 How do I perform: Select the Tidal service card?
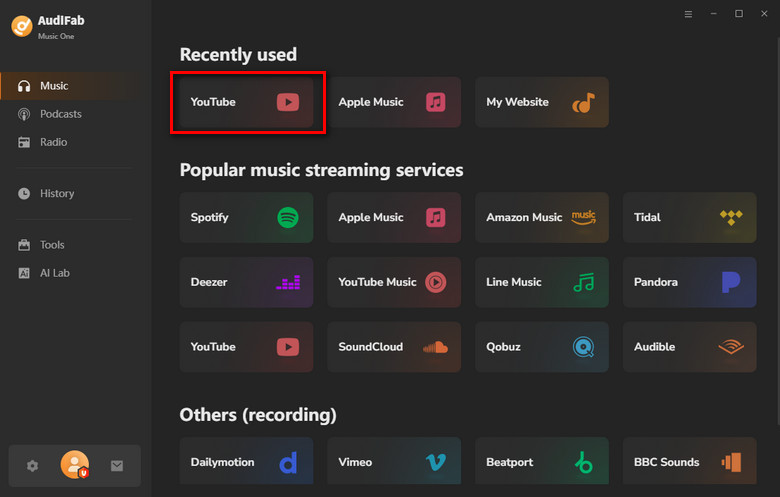coord(689,217)
